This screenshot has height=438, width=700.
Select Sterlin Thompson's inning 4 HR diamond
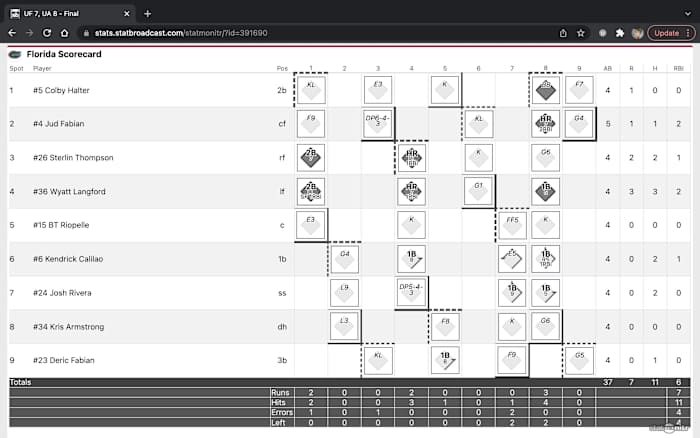(x=412, y=158)
